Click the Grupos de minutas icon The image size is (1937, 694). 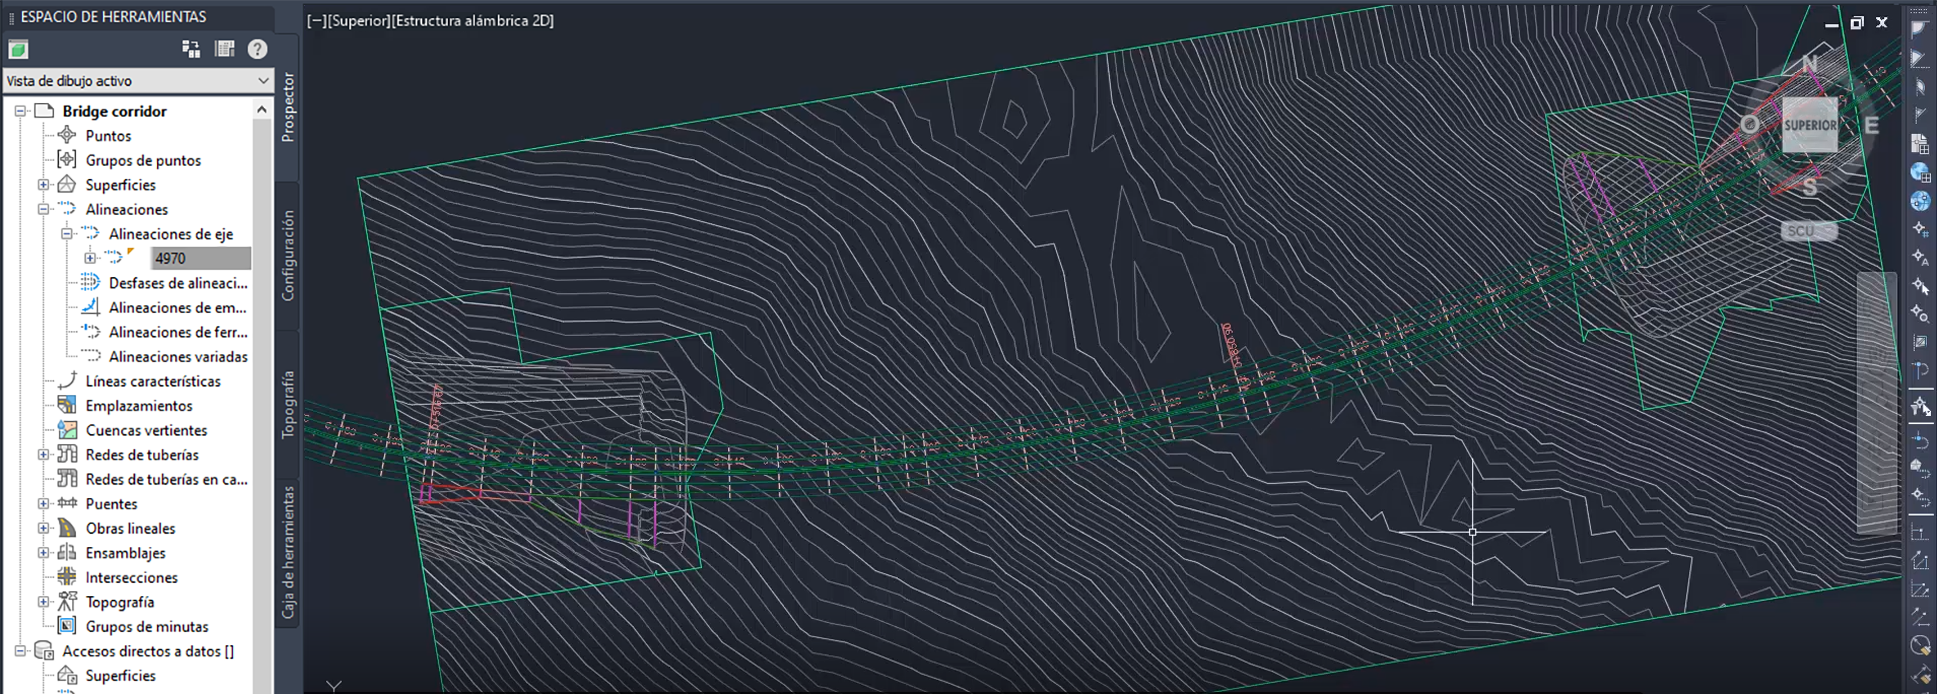pyautogui.click(x=67, y=626)
